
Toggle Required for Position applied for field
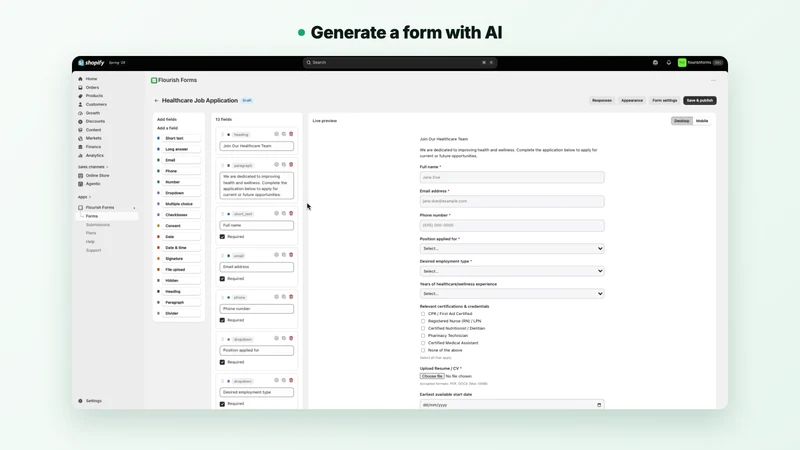(x=222, y=362)
